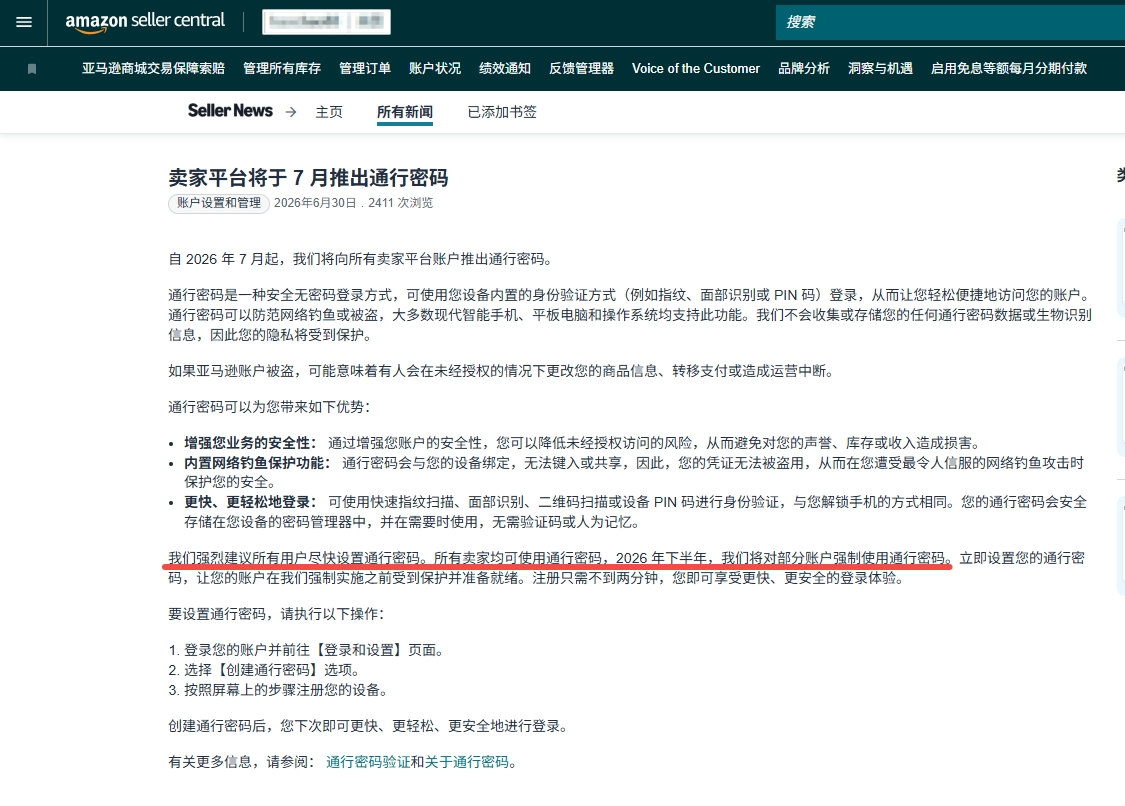This screenshot has width=1125, height=806.
Task: Open 洞察与机遇 menu item
Action: point(880,68)
